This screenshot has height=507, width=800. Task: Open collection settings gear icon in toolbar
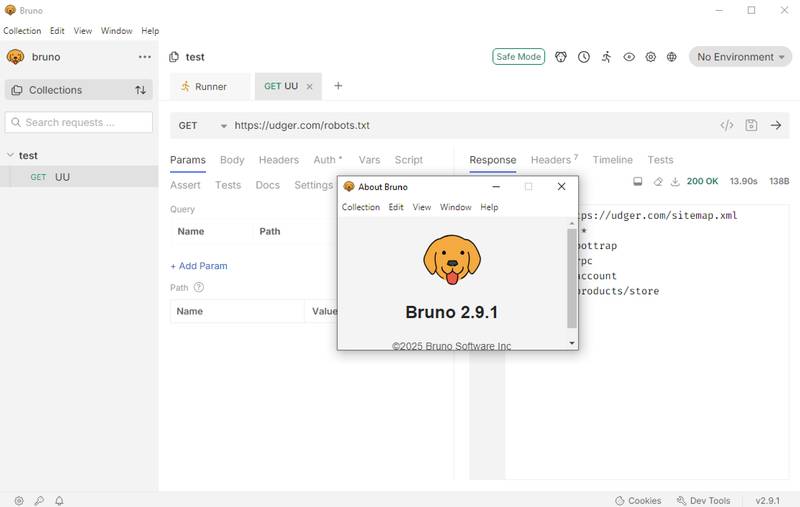click(651, 57)
